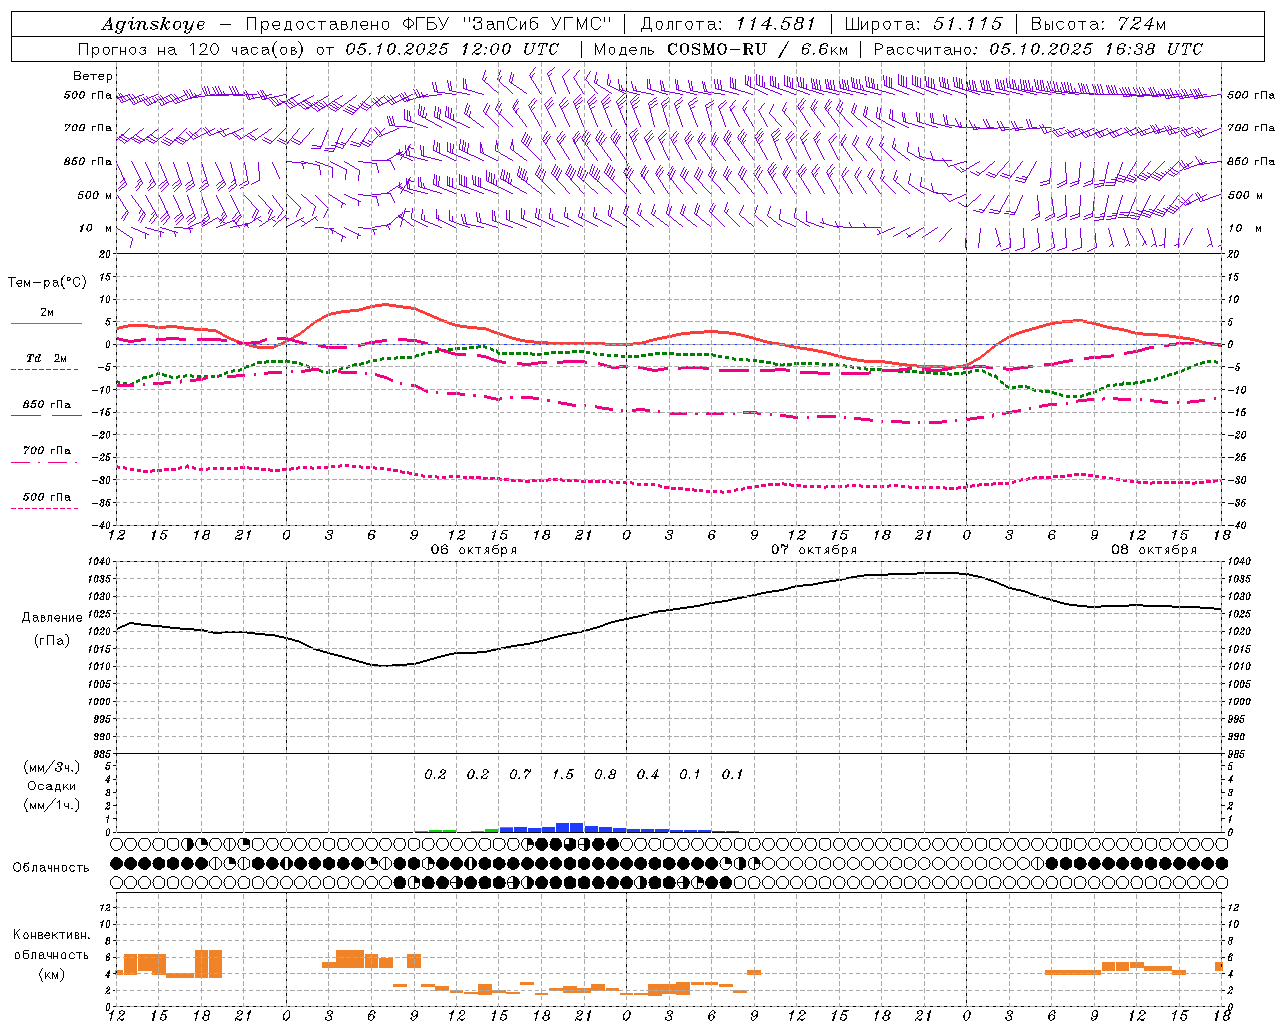
Task: Click the "Осадки" precipitation label
Action: click(52, 786)
